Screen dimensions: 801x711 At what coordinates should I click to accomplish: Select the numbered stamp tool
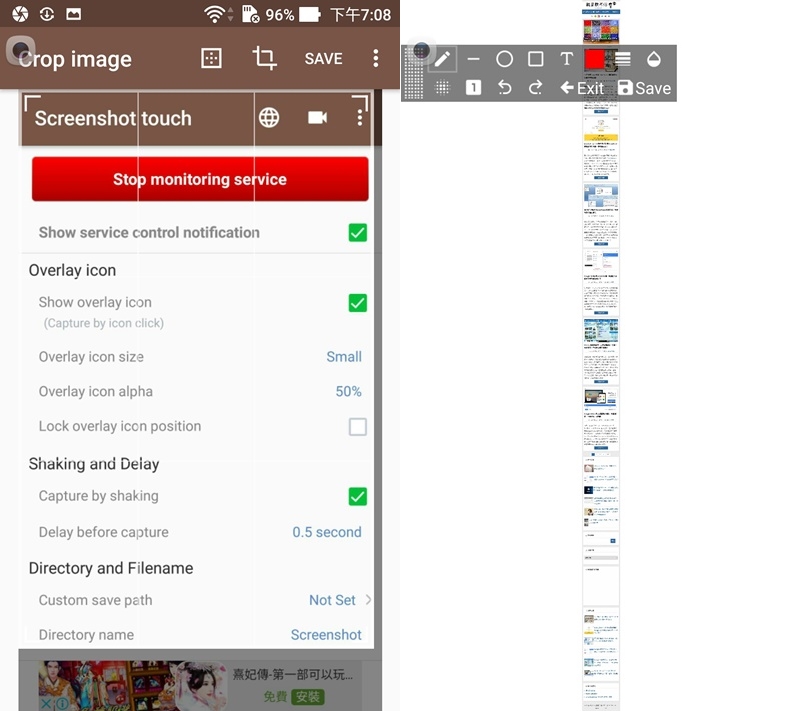click(474, 88)
